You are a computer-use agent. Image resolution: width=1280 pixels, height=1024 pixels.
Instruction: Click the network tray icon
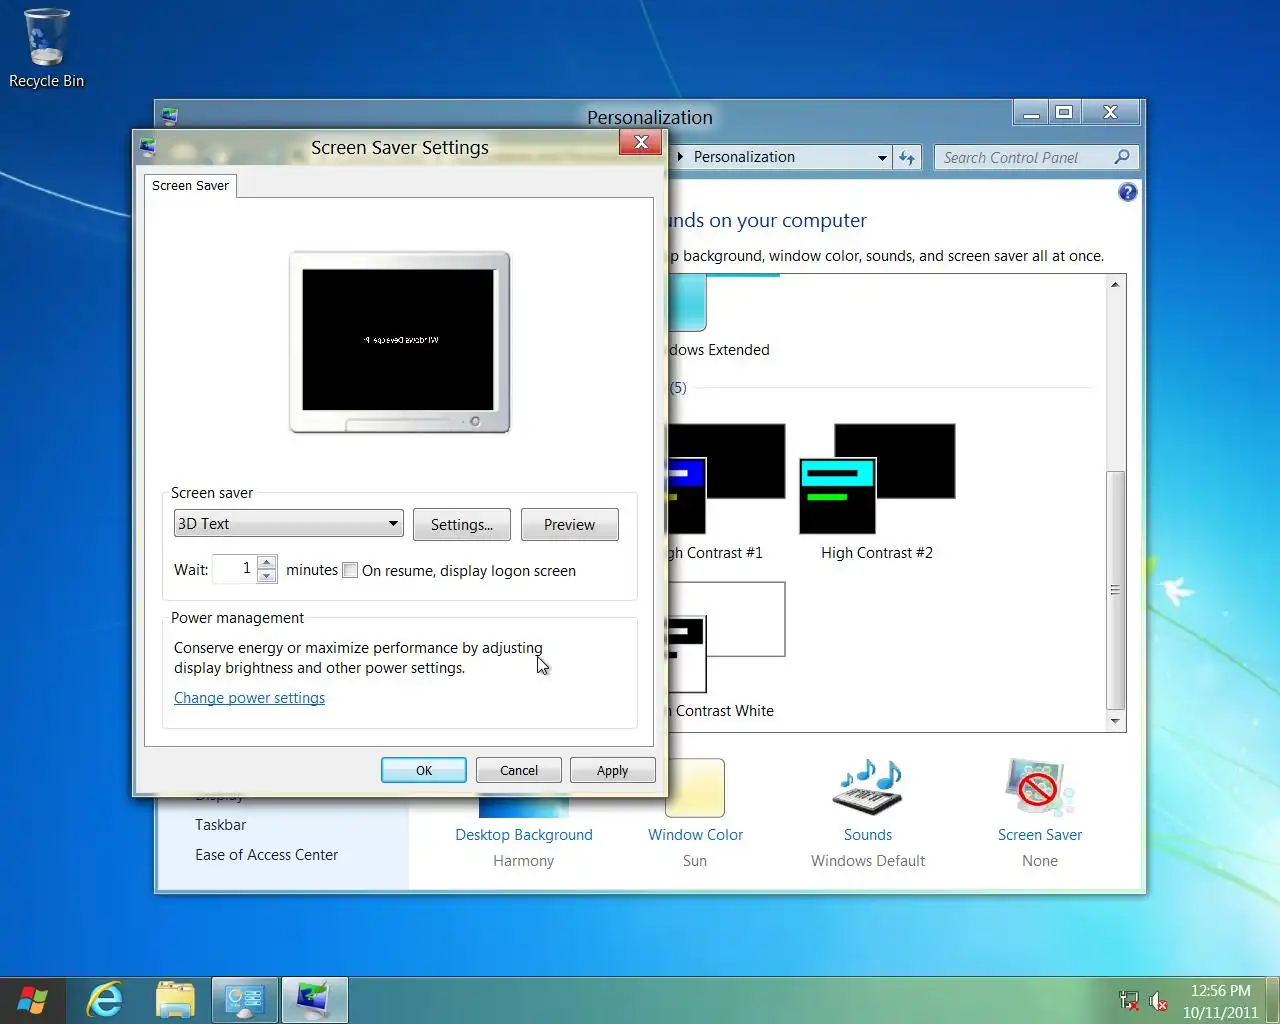(1129, 1000)
